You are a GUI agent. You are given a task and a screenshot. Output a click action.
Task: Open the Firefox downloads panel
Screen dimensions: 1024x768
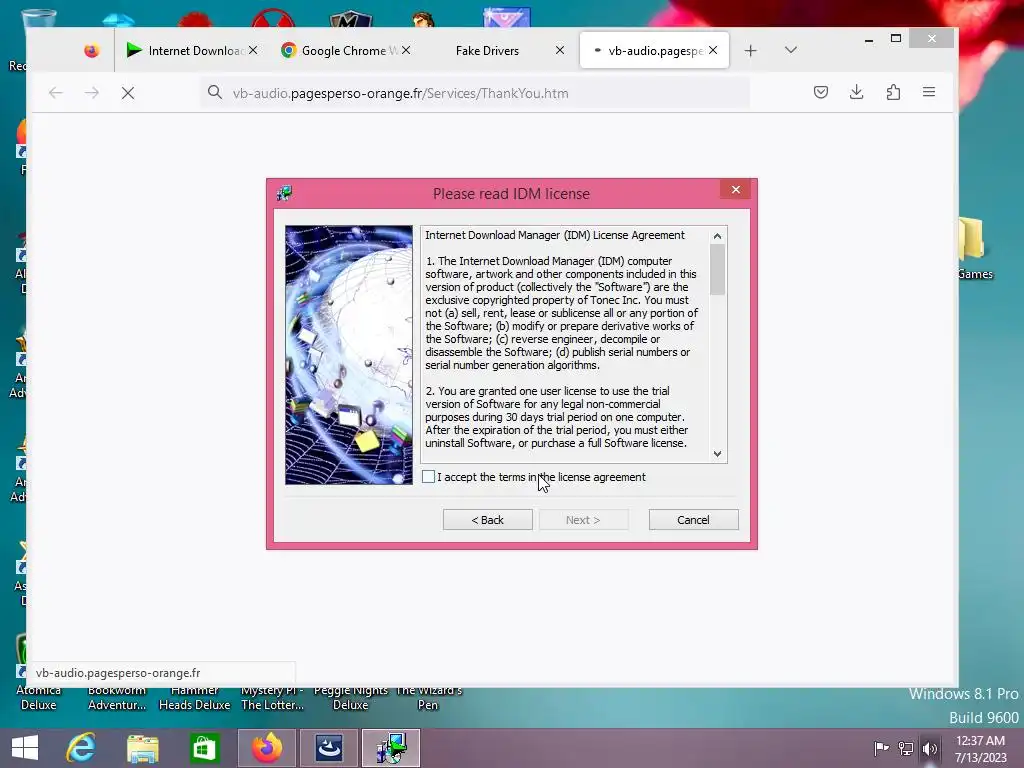click(857, 92)
